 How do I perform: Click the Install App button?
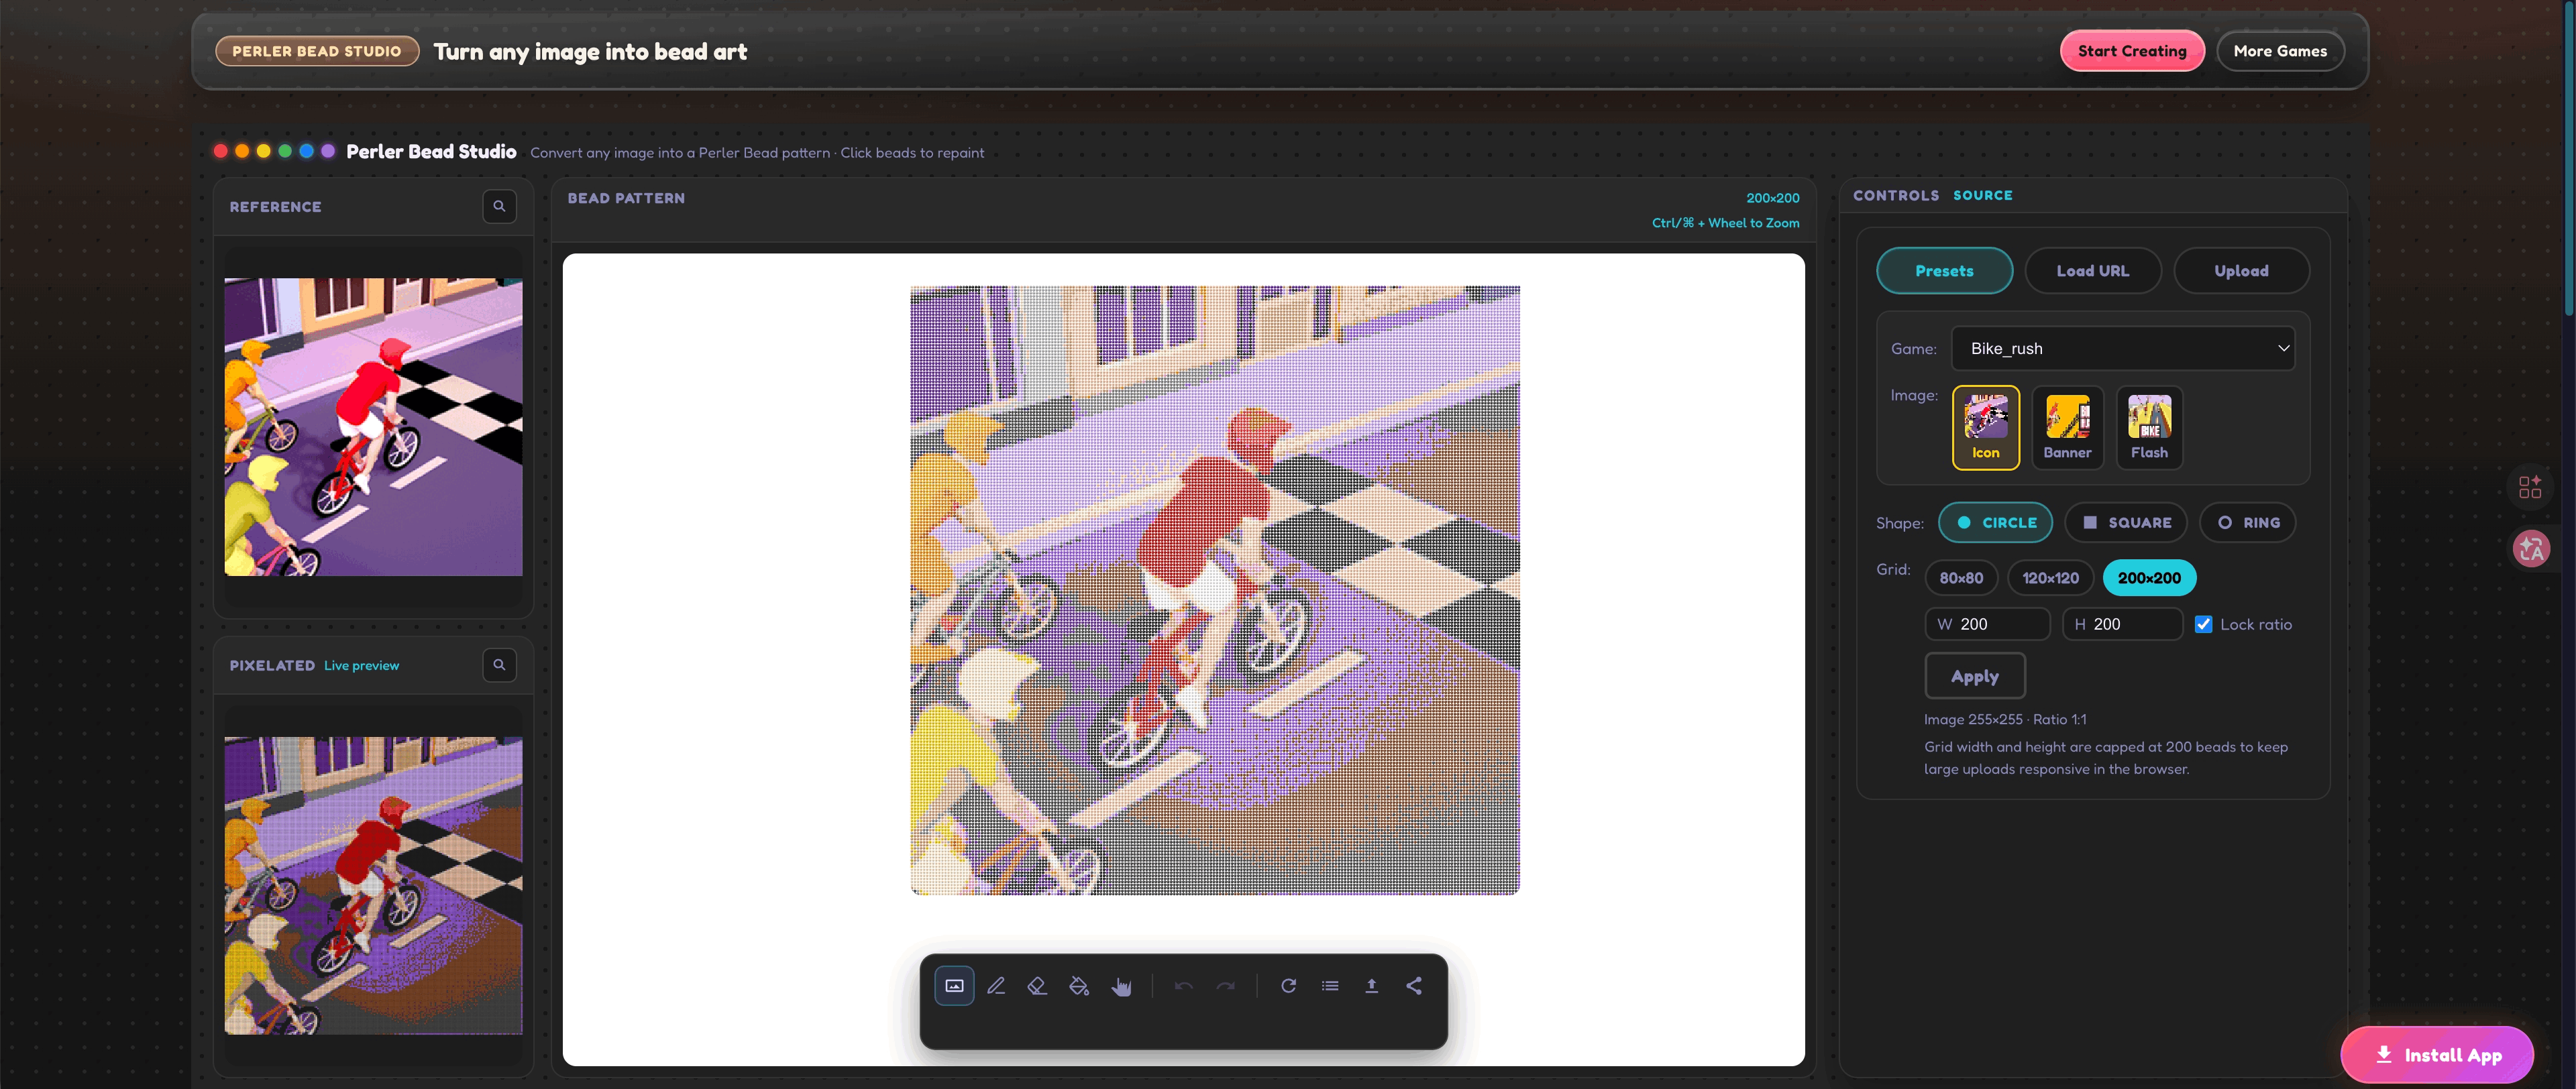2436,1055
